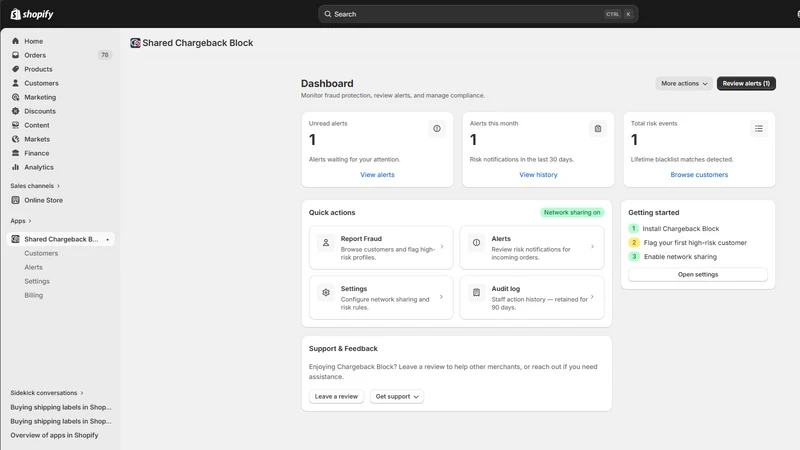The width and height of the screenshot is (800, 450).
Task: Click the Customers person icon
Action: [15, 83]
